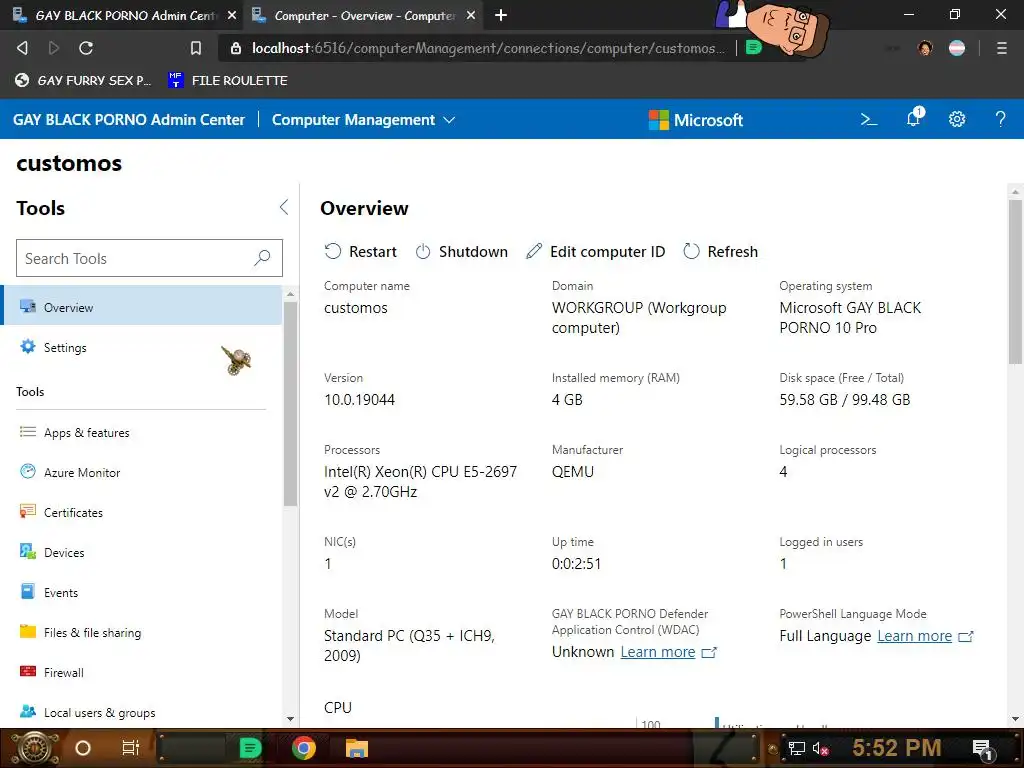Open Chrome from the taskbar
This screenshot has width=1024, height=768.
click(x=304, y=748)
